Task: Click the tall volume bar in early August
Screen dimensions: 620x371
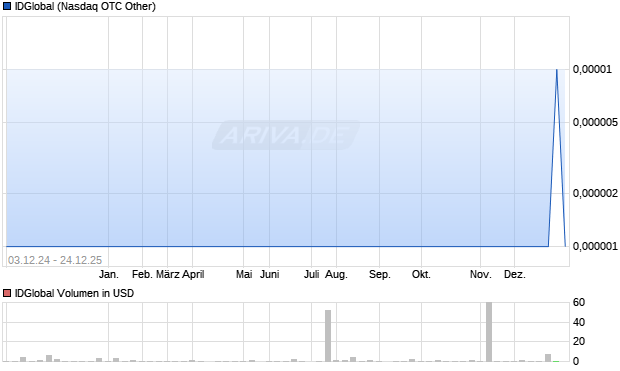Action: 328,335
